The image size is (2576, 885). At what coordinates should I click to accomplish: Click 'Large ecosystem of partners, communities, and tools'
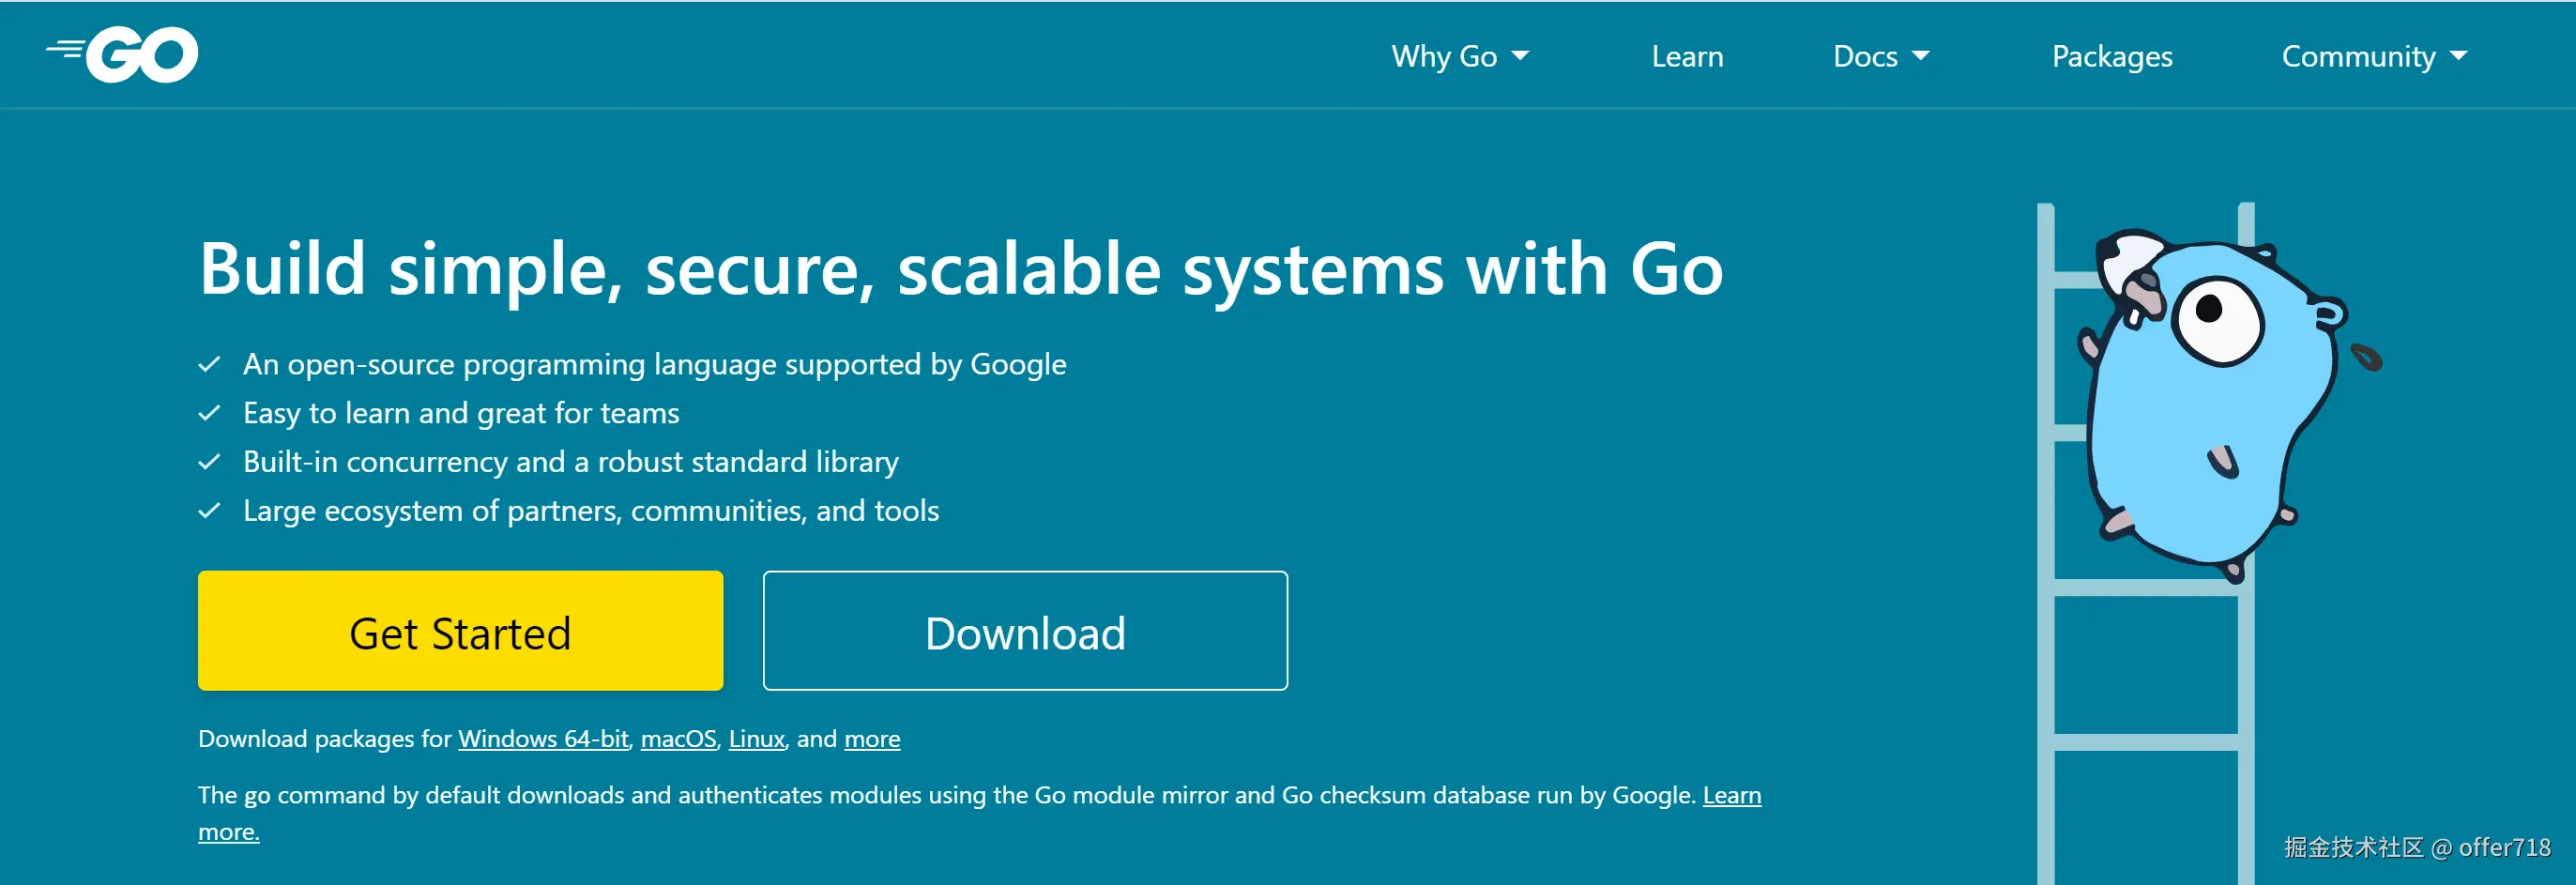click(591, 511)
